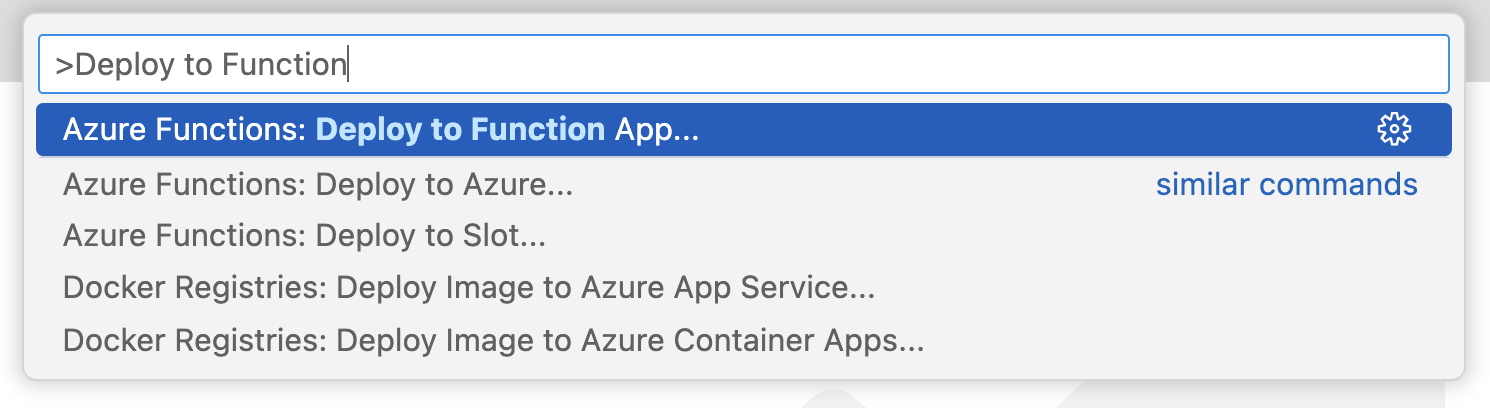Pick Deploy Image to Azure App Service

point(468,289)
